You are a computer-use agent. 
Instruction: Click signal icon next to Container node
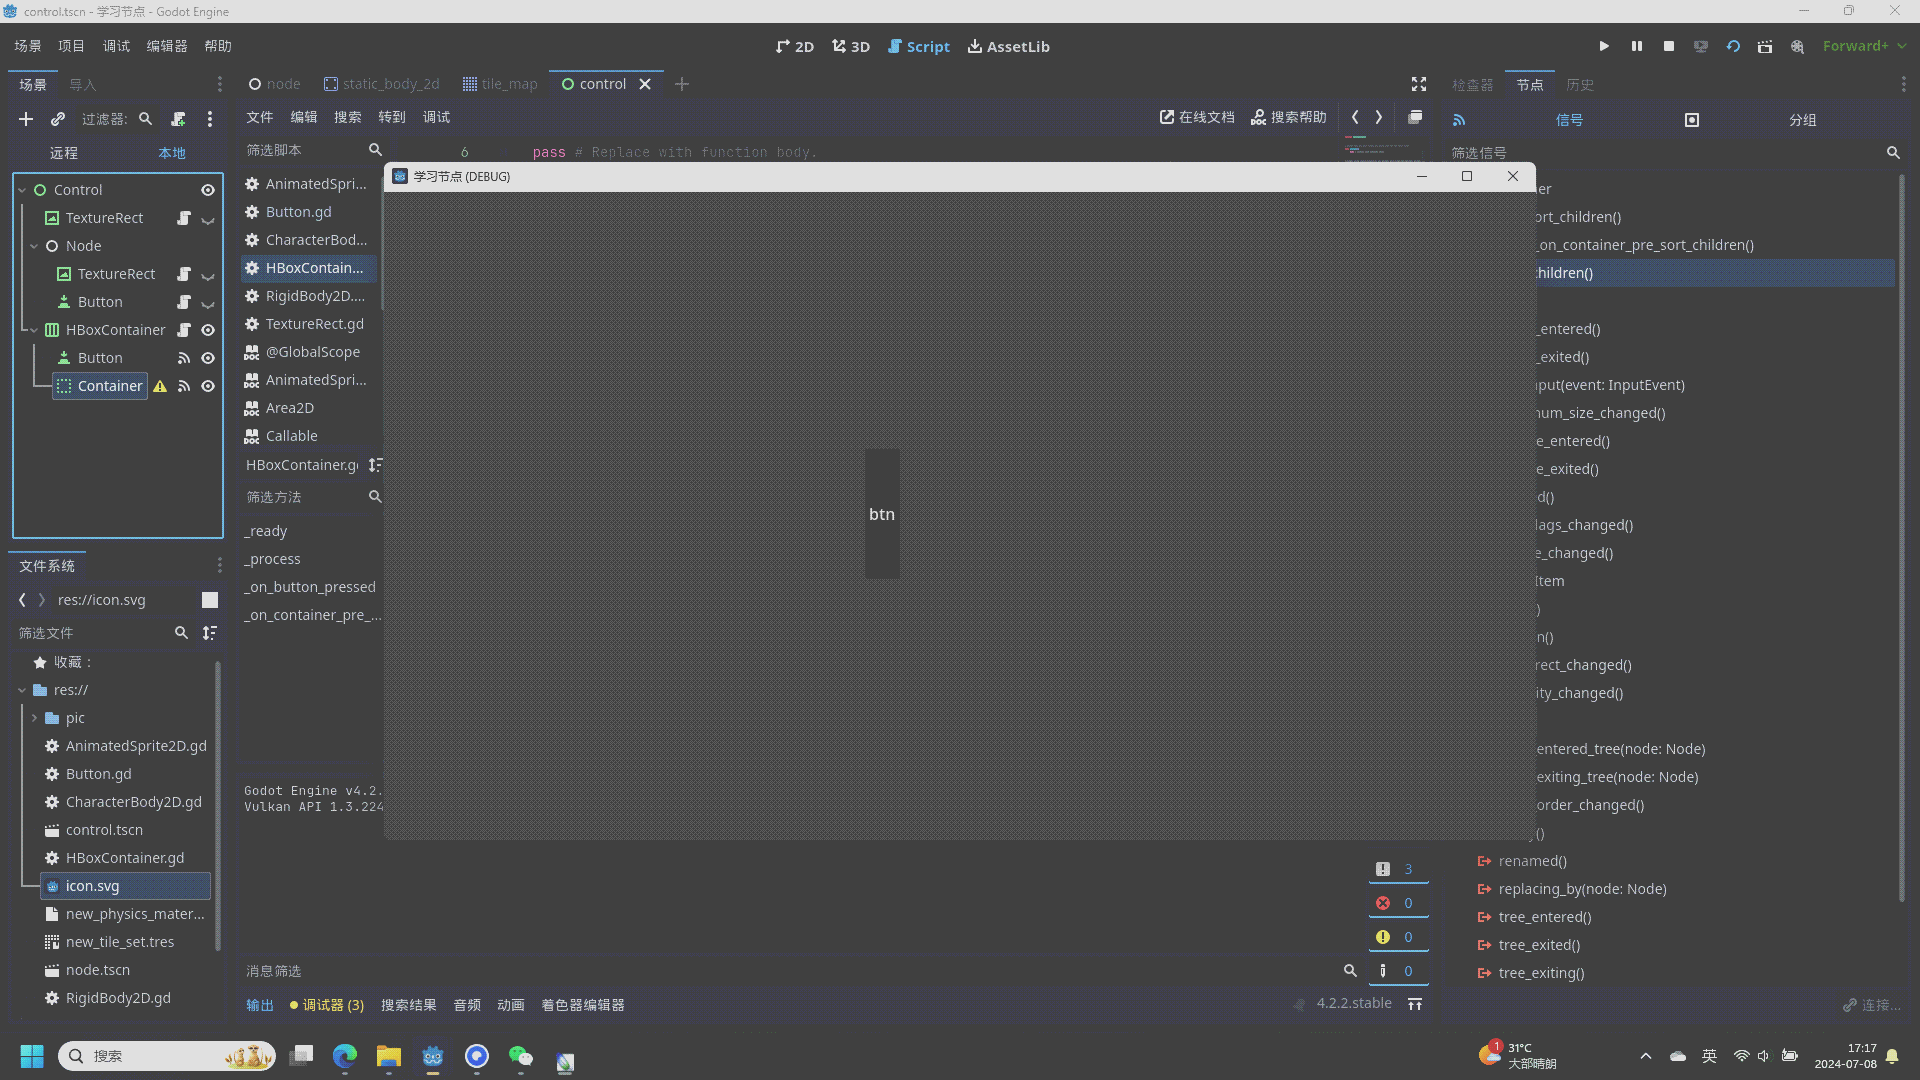184,386
